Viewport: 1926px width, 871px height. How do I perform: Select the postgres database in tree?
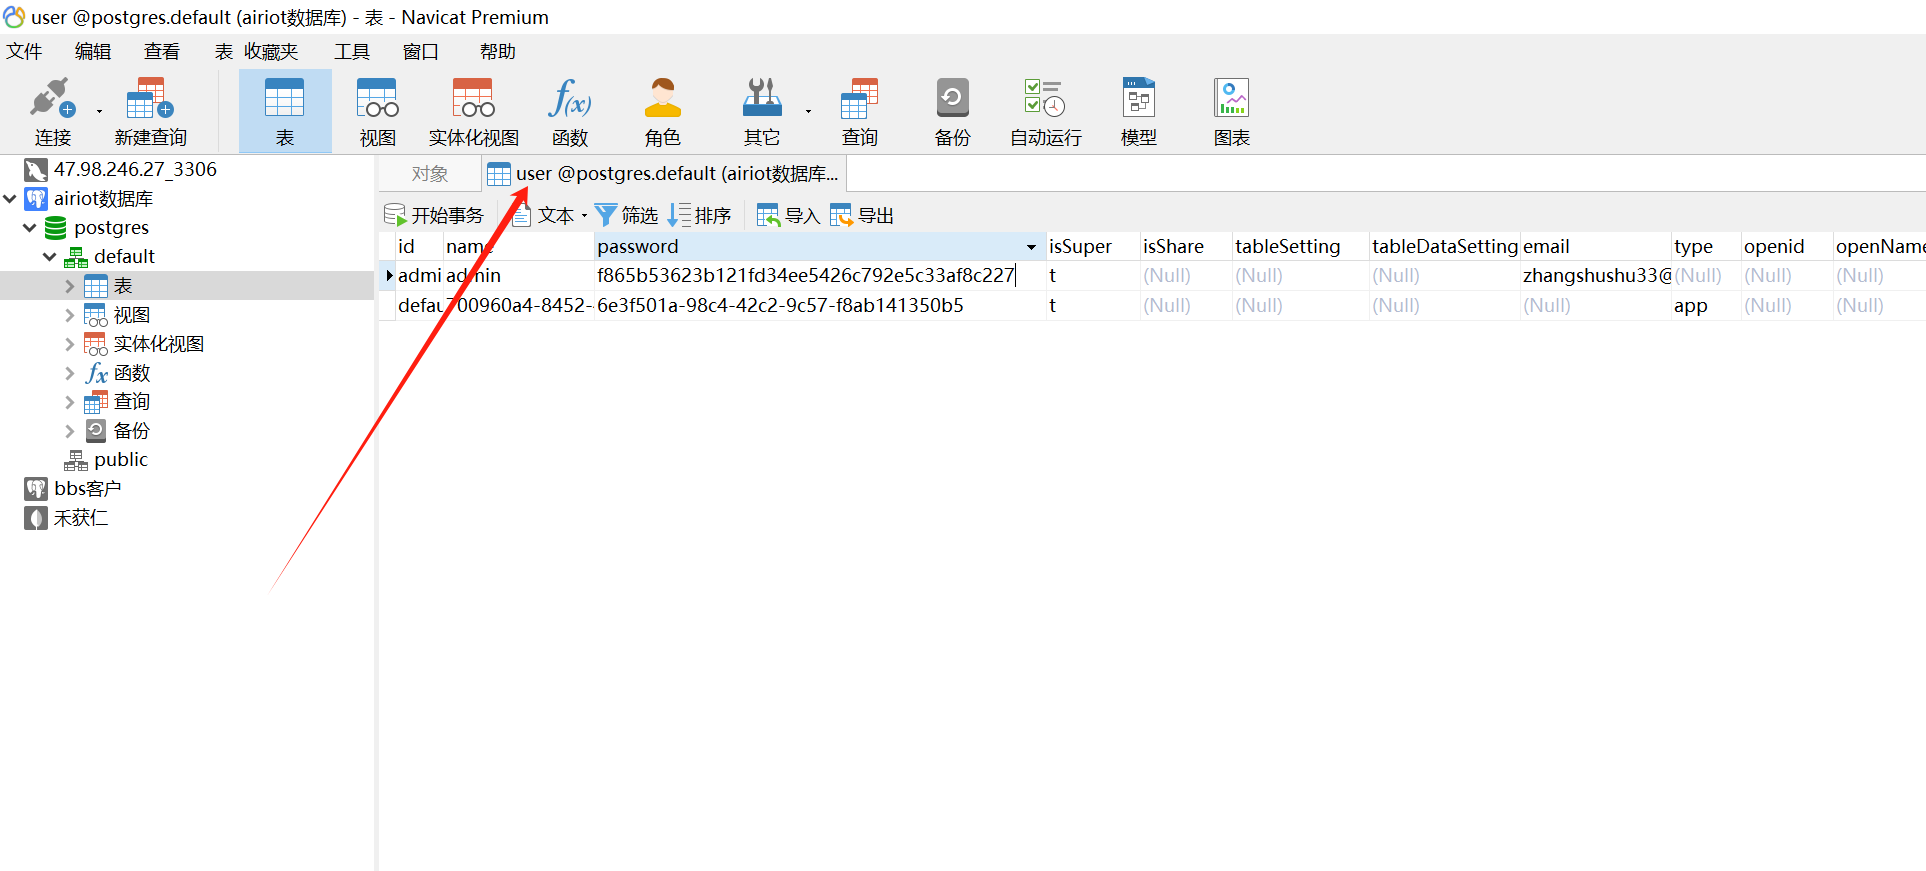pyautogui.click(x=111, y=228)
